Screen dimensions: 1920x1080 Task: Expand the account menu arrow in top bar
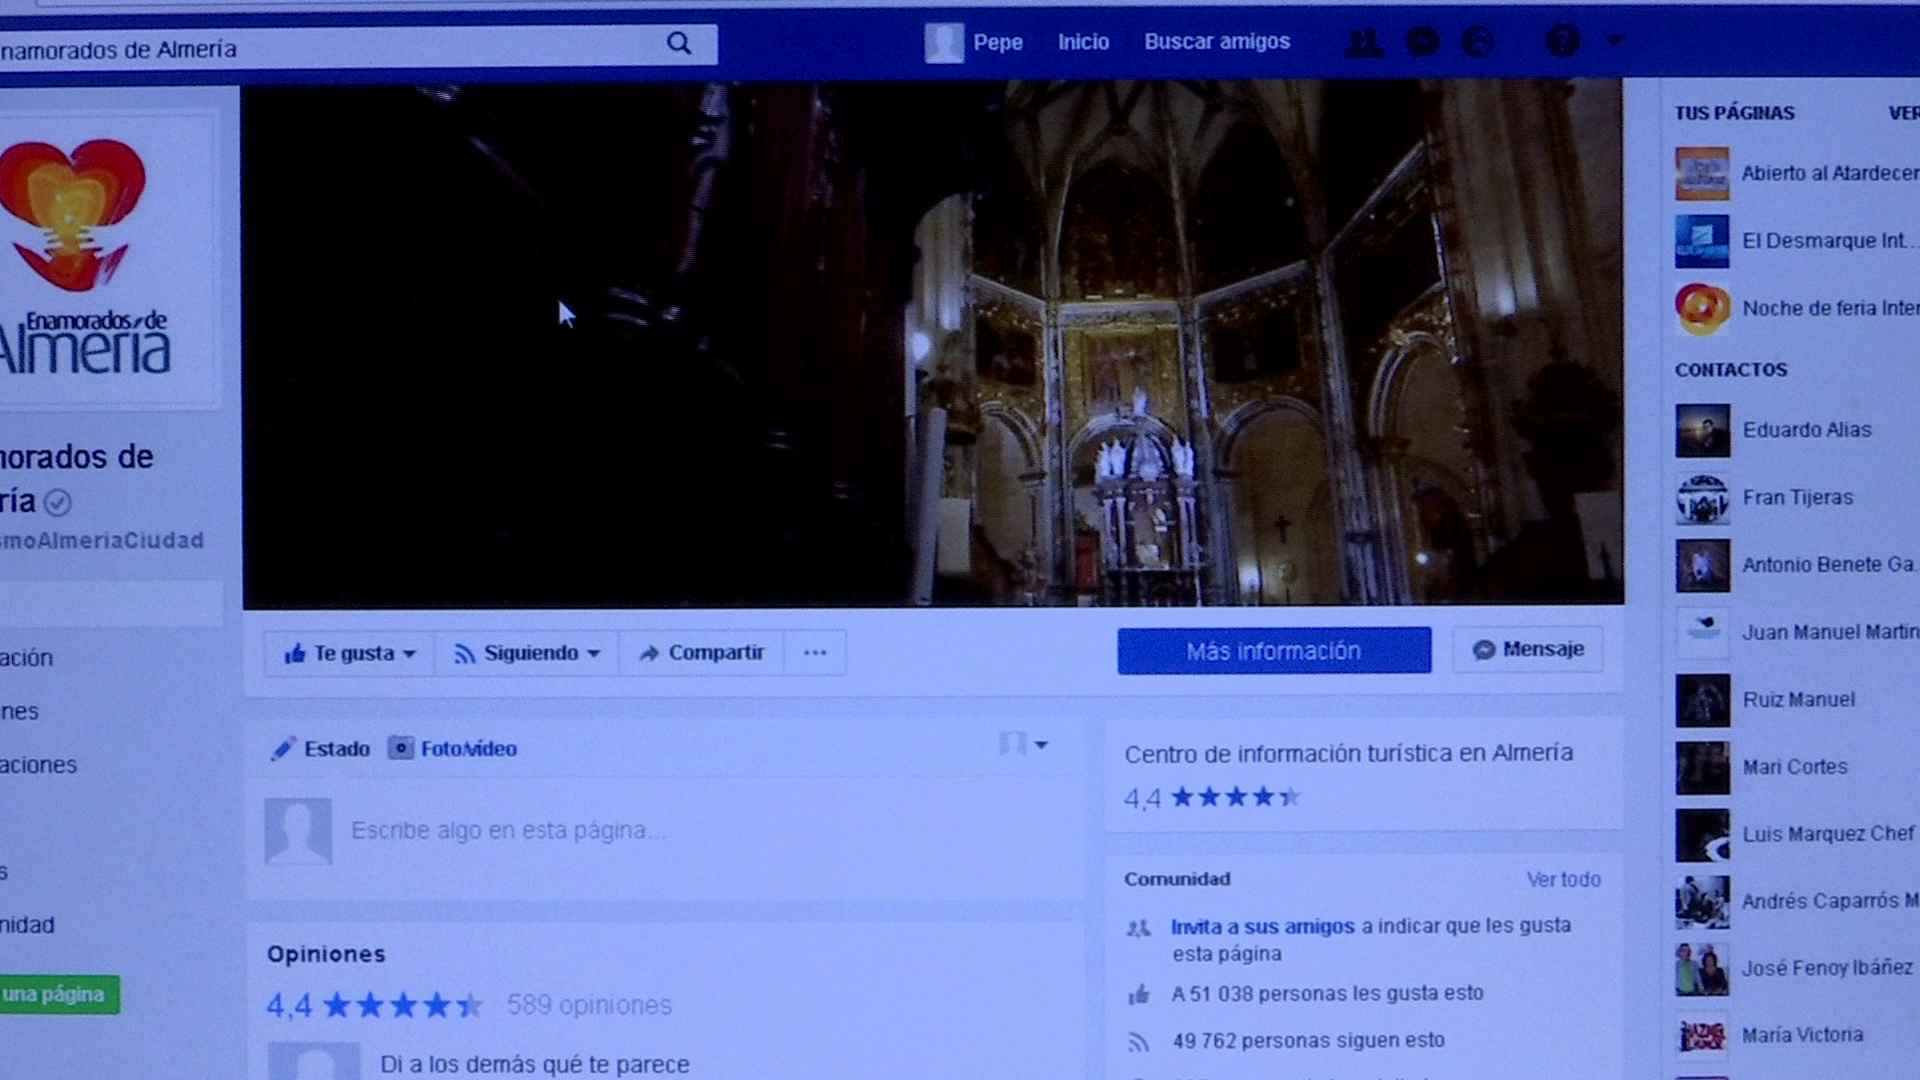click(x=1616, y=41)
